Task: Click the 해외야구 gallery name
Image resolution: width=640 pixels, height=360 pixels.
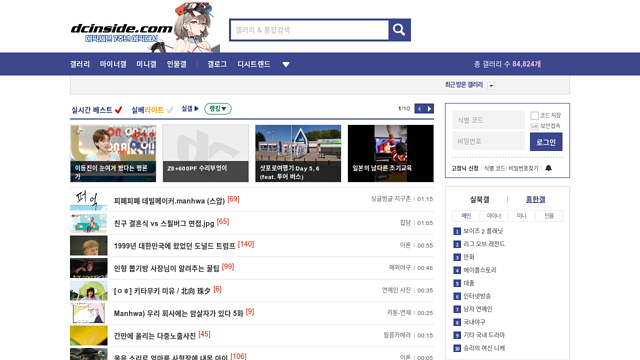Action: pos(400,268)
